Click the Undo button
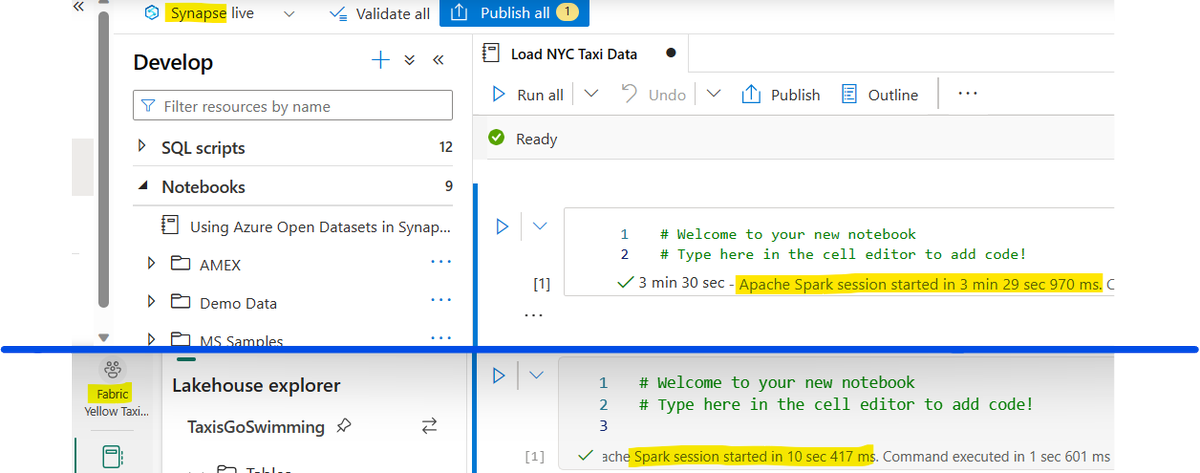This screenshot has width=1200, height=473. 654,95
